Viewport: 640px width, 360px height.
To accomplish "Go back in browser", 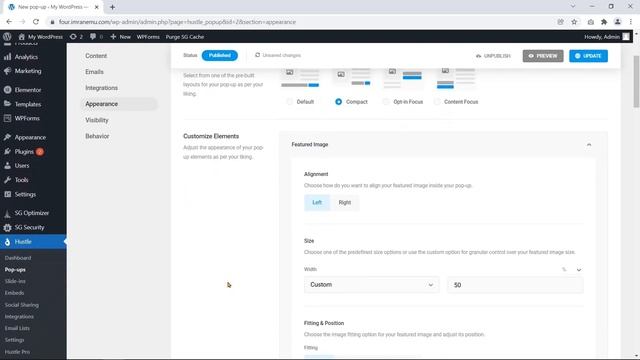I will (9, 22).
